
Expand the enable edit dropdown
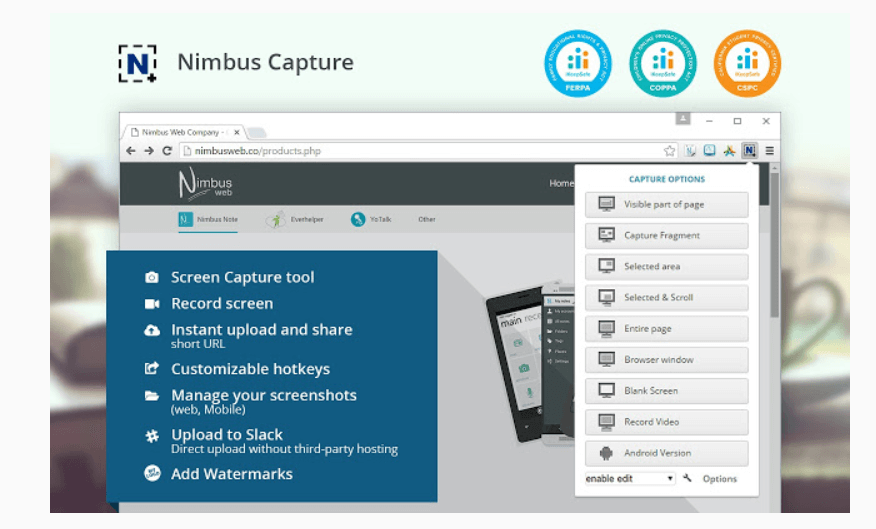(630, 479)
